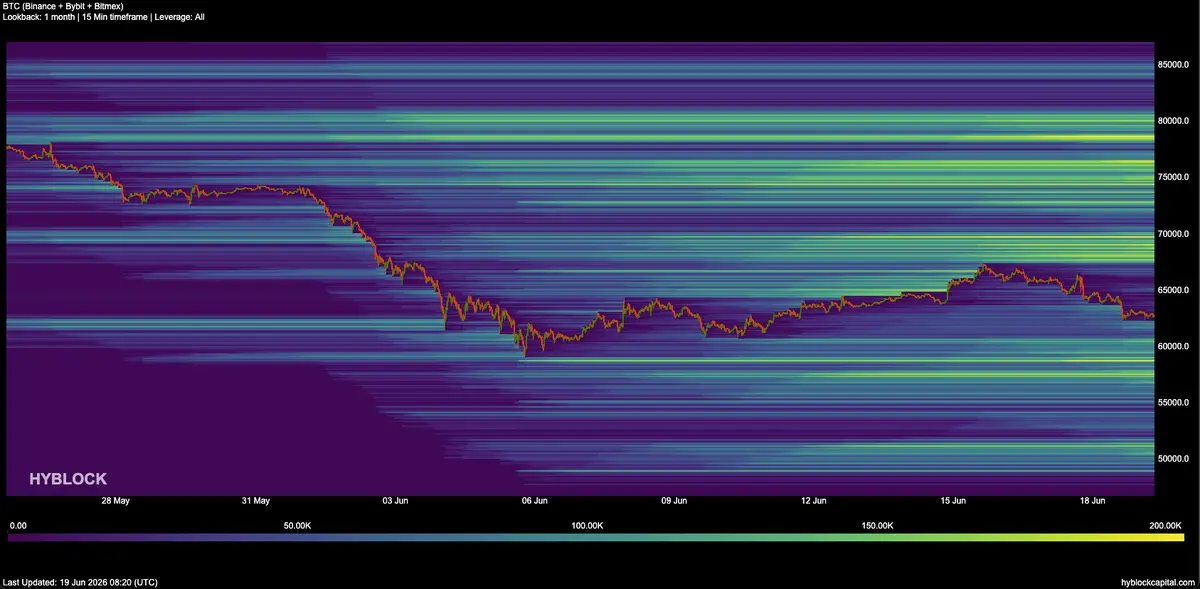Click the 100.00K color scale label
Screen dimensions: 1200x589
[x=586, y=525]
